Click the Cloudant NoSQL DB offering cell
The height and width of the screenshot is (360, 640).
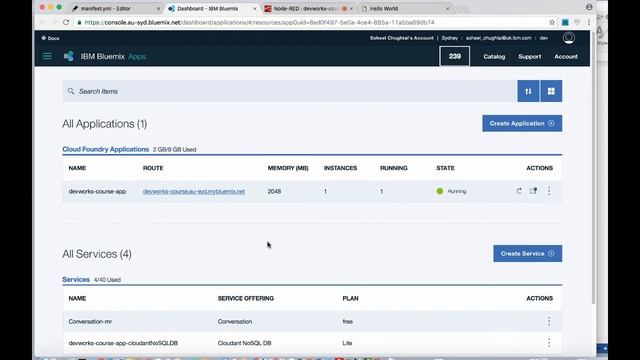point(244,343)
